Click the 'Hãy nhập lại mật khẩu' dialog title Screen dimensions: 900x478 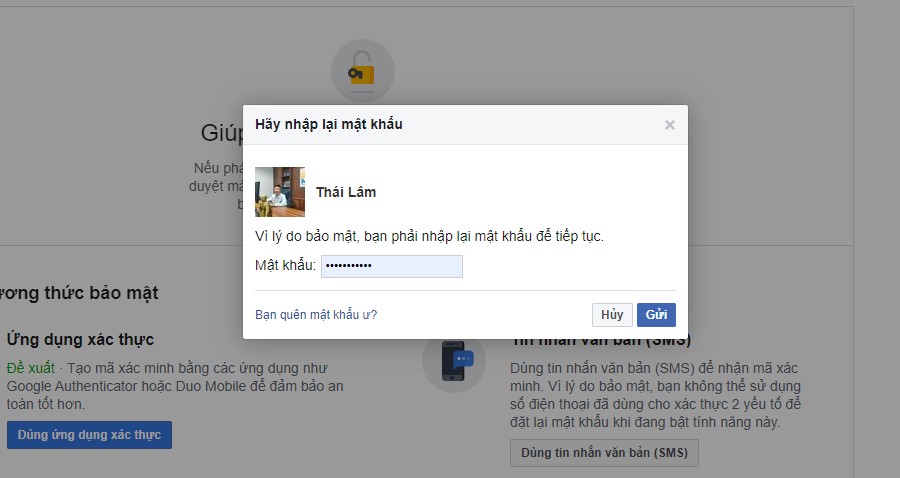coord(329,125)
